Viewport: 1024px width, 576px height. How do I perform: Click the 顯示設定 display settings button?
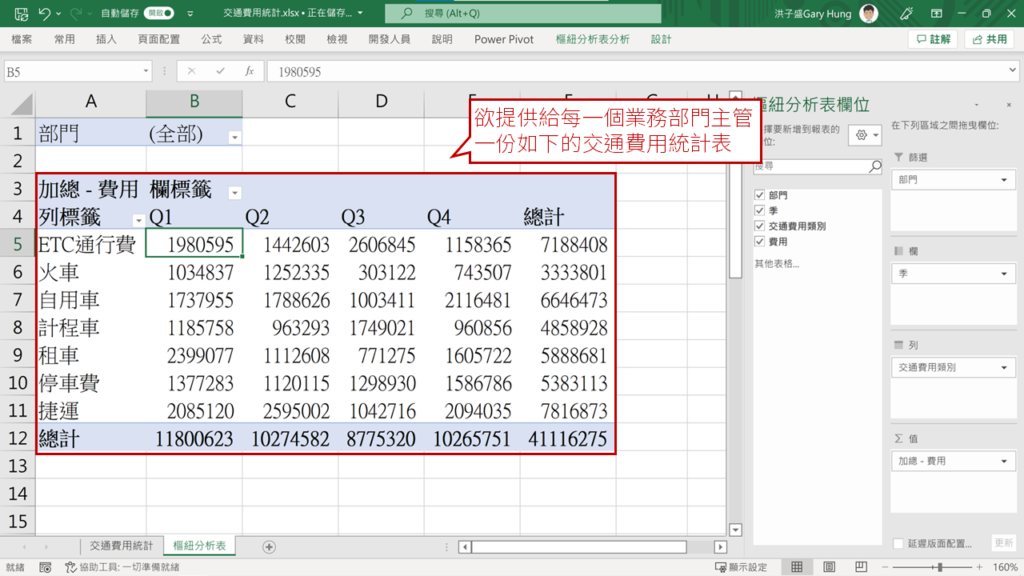741,567
